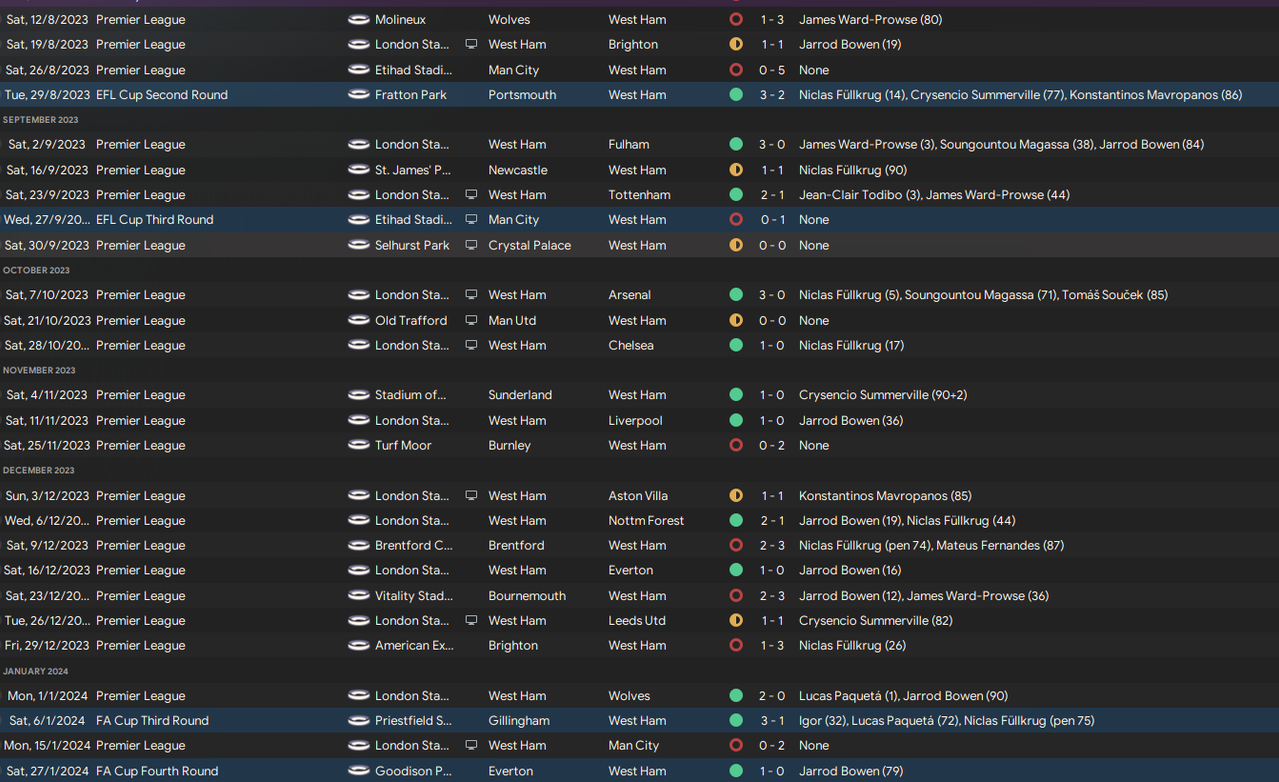Click the TV icon in the Aston Villa row
Viewport: 1279px width, 782px height.
coord(471,496)
